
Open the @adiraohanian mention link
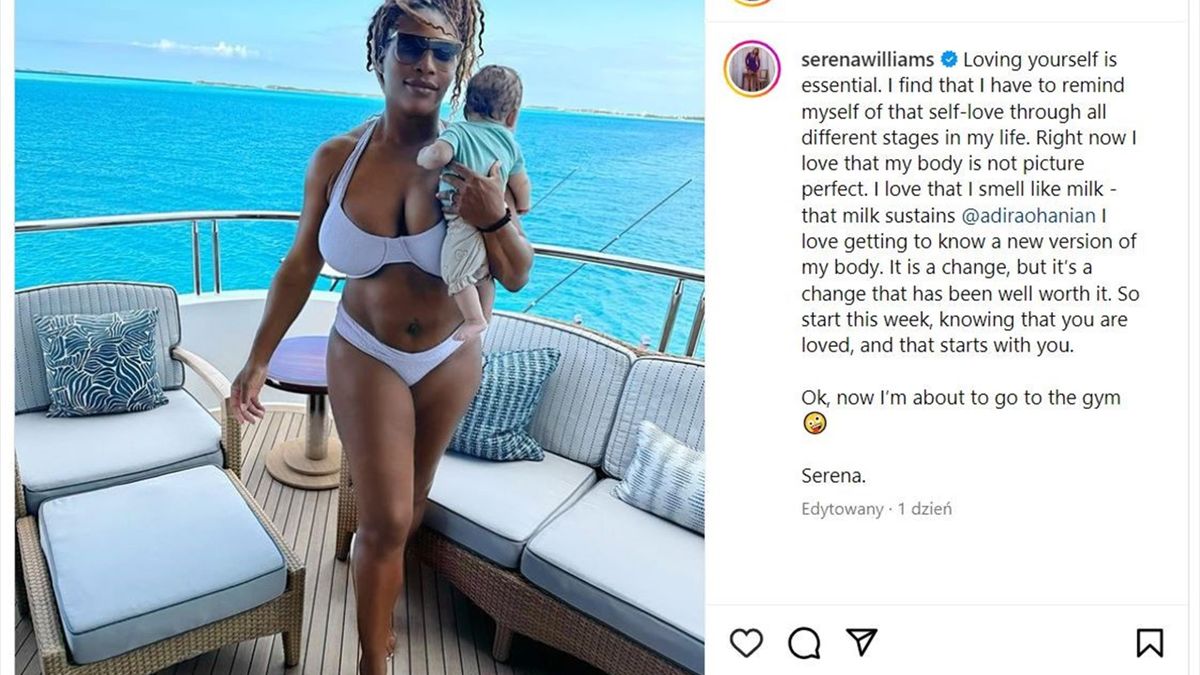pos(1030,215)
